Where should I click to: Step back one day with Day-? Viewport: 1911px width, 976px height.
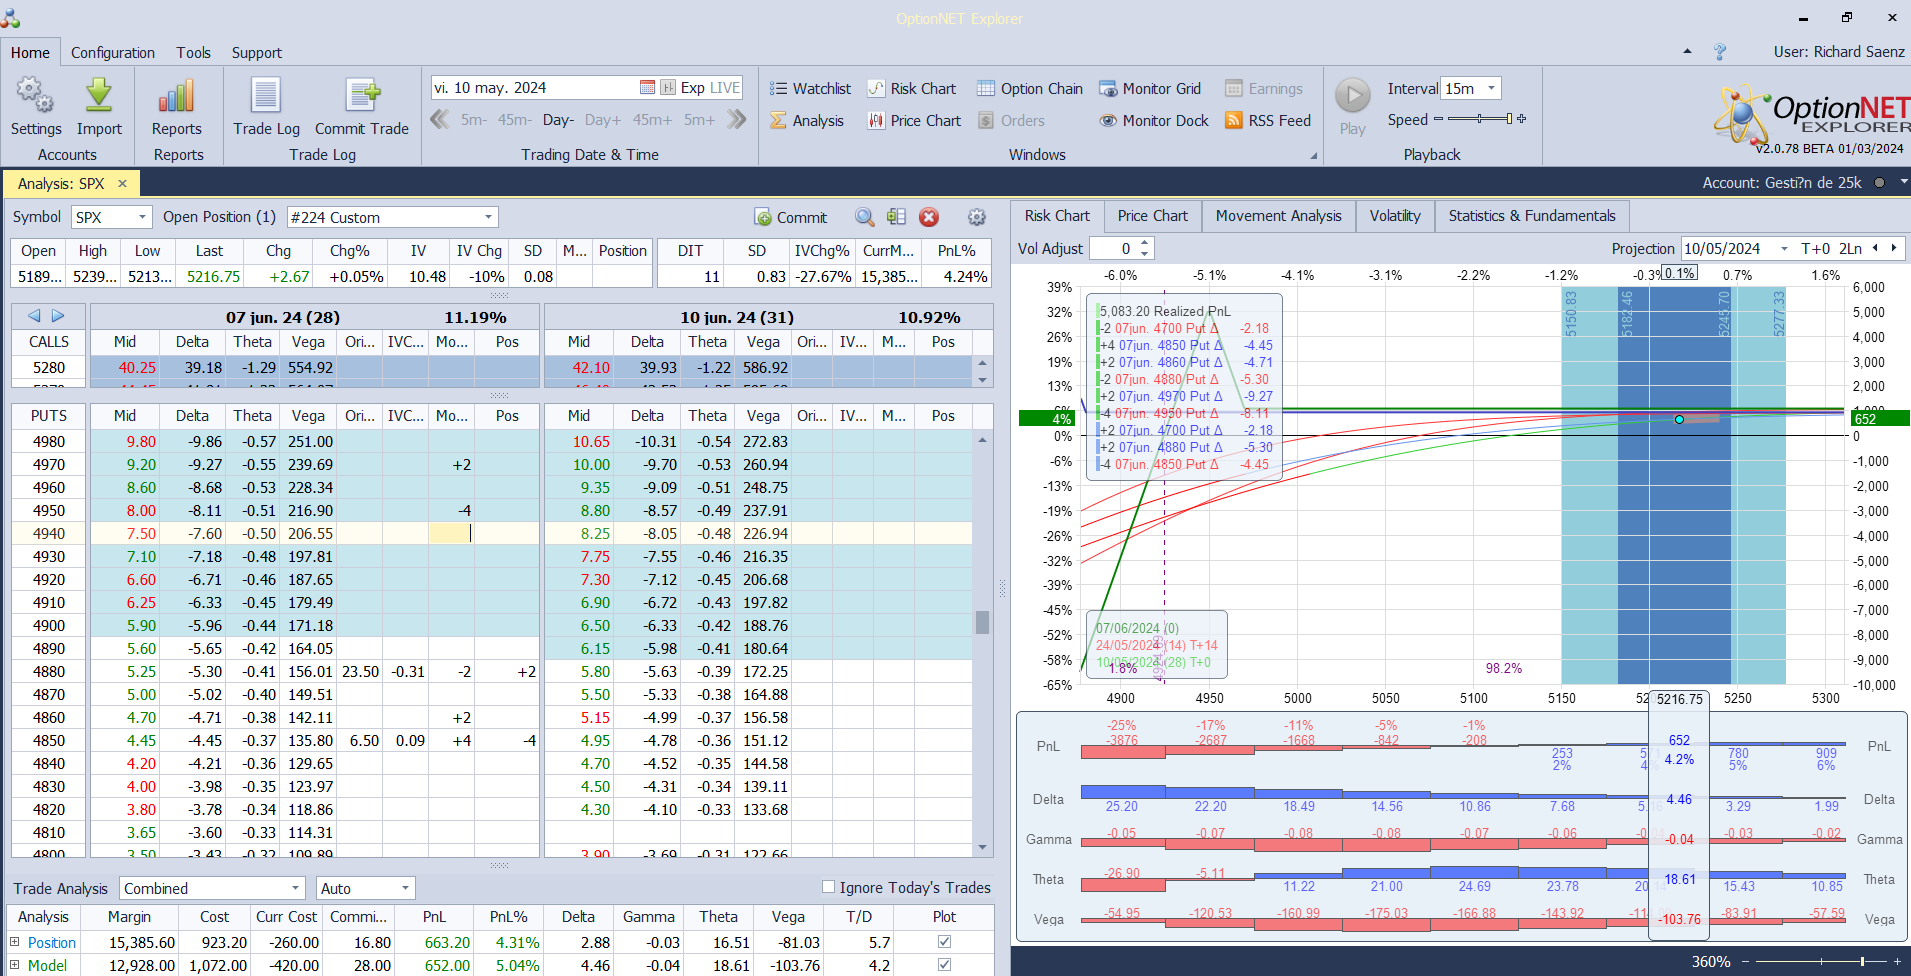558,120
